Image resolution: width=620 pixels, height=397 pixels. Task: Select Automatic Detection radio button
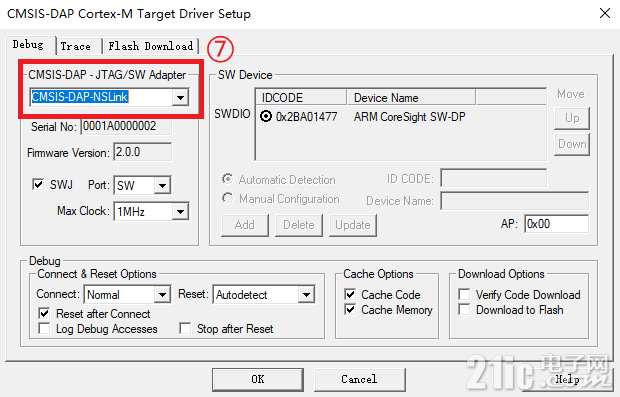click(227, 179)
